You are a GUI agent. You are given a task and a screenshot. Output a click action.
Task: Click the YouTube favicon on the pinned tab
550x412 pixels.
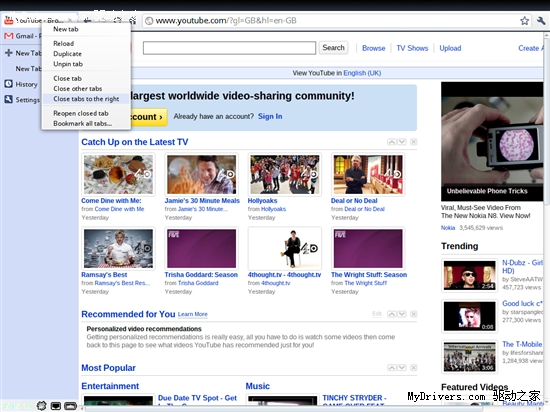tap(8, 20)
